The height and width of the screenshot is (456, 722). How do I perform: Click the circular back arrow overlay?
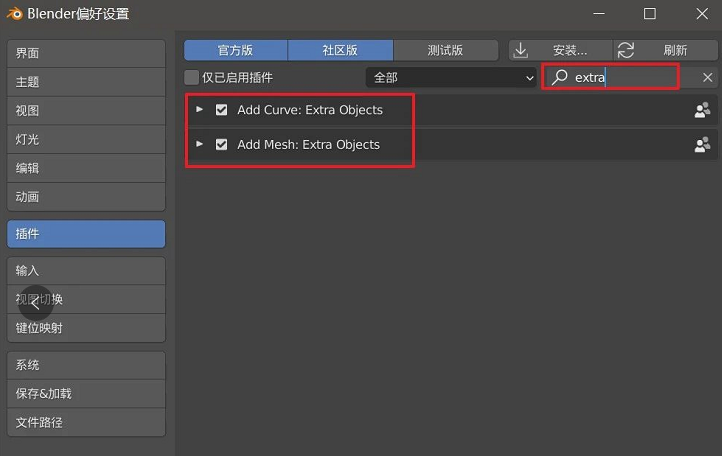35,303
